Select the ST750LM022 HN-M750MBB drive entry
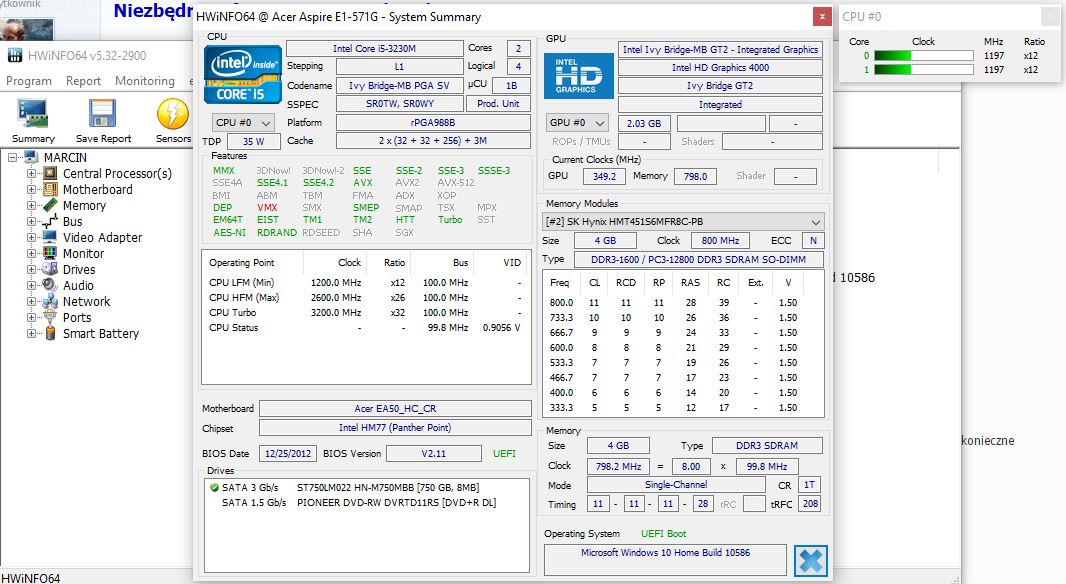Viewport: 1066px width, 584px height. pyautogui.click(x=388, y=487)
